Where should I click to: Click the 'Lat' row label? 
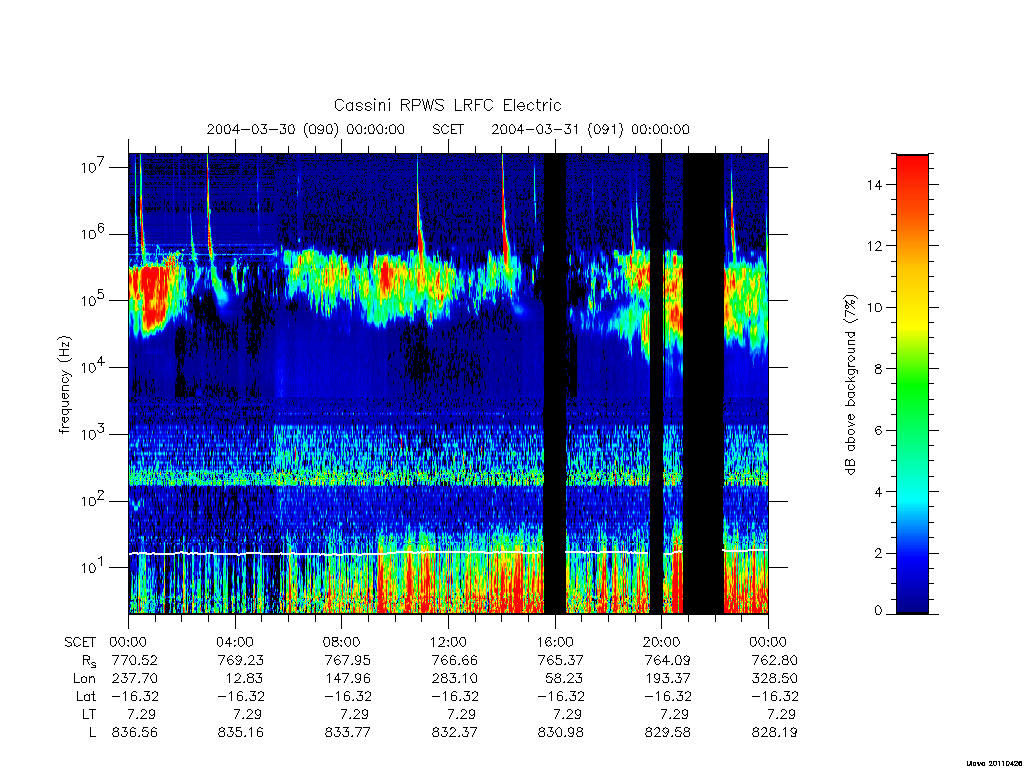[86, 697]
